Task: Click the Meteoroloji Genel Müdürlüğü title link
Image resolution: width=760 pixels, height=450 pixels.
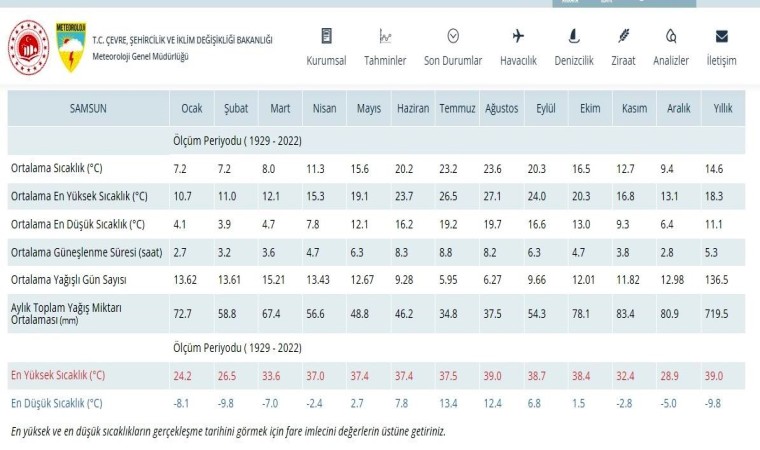Action: coord(140,56)
